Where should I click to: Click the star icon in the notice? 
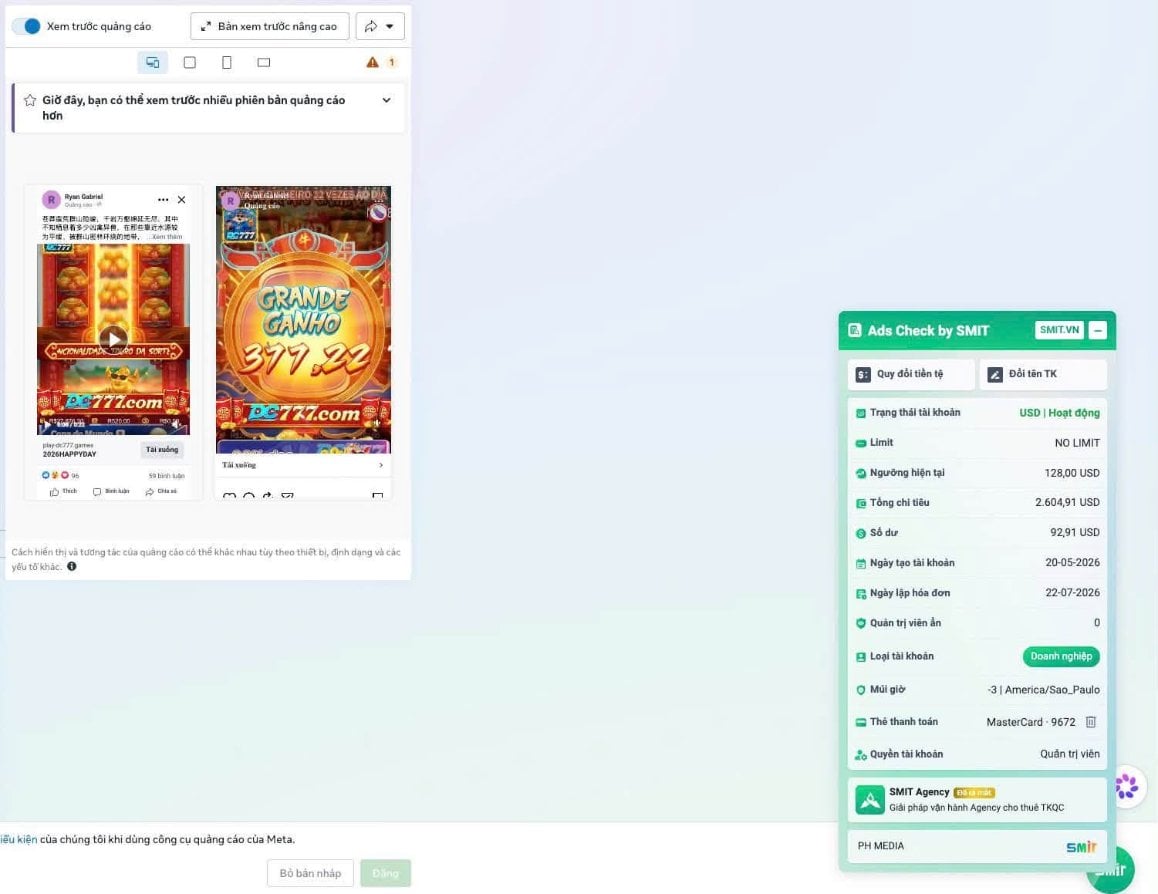pos(30,100)
